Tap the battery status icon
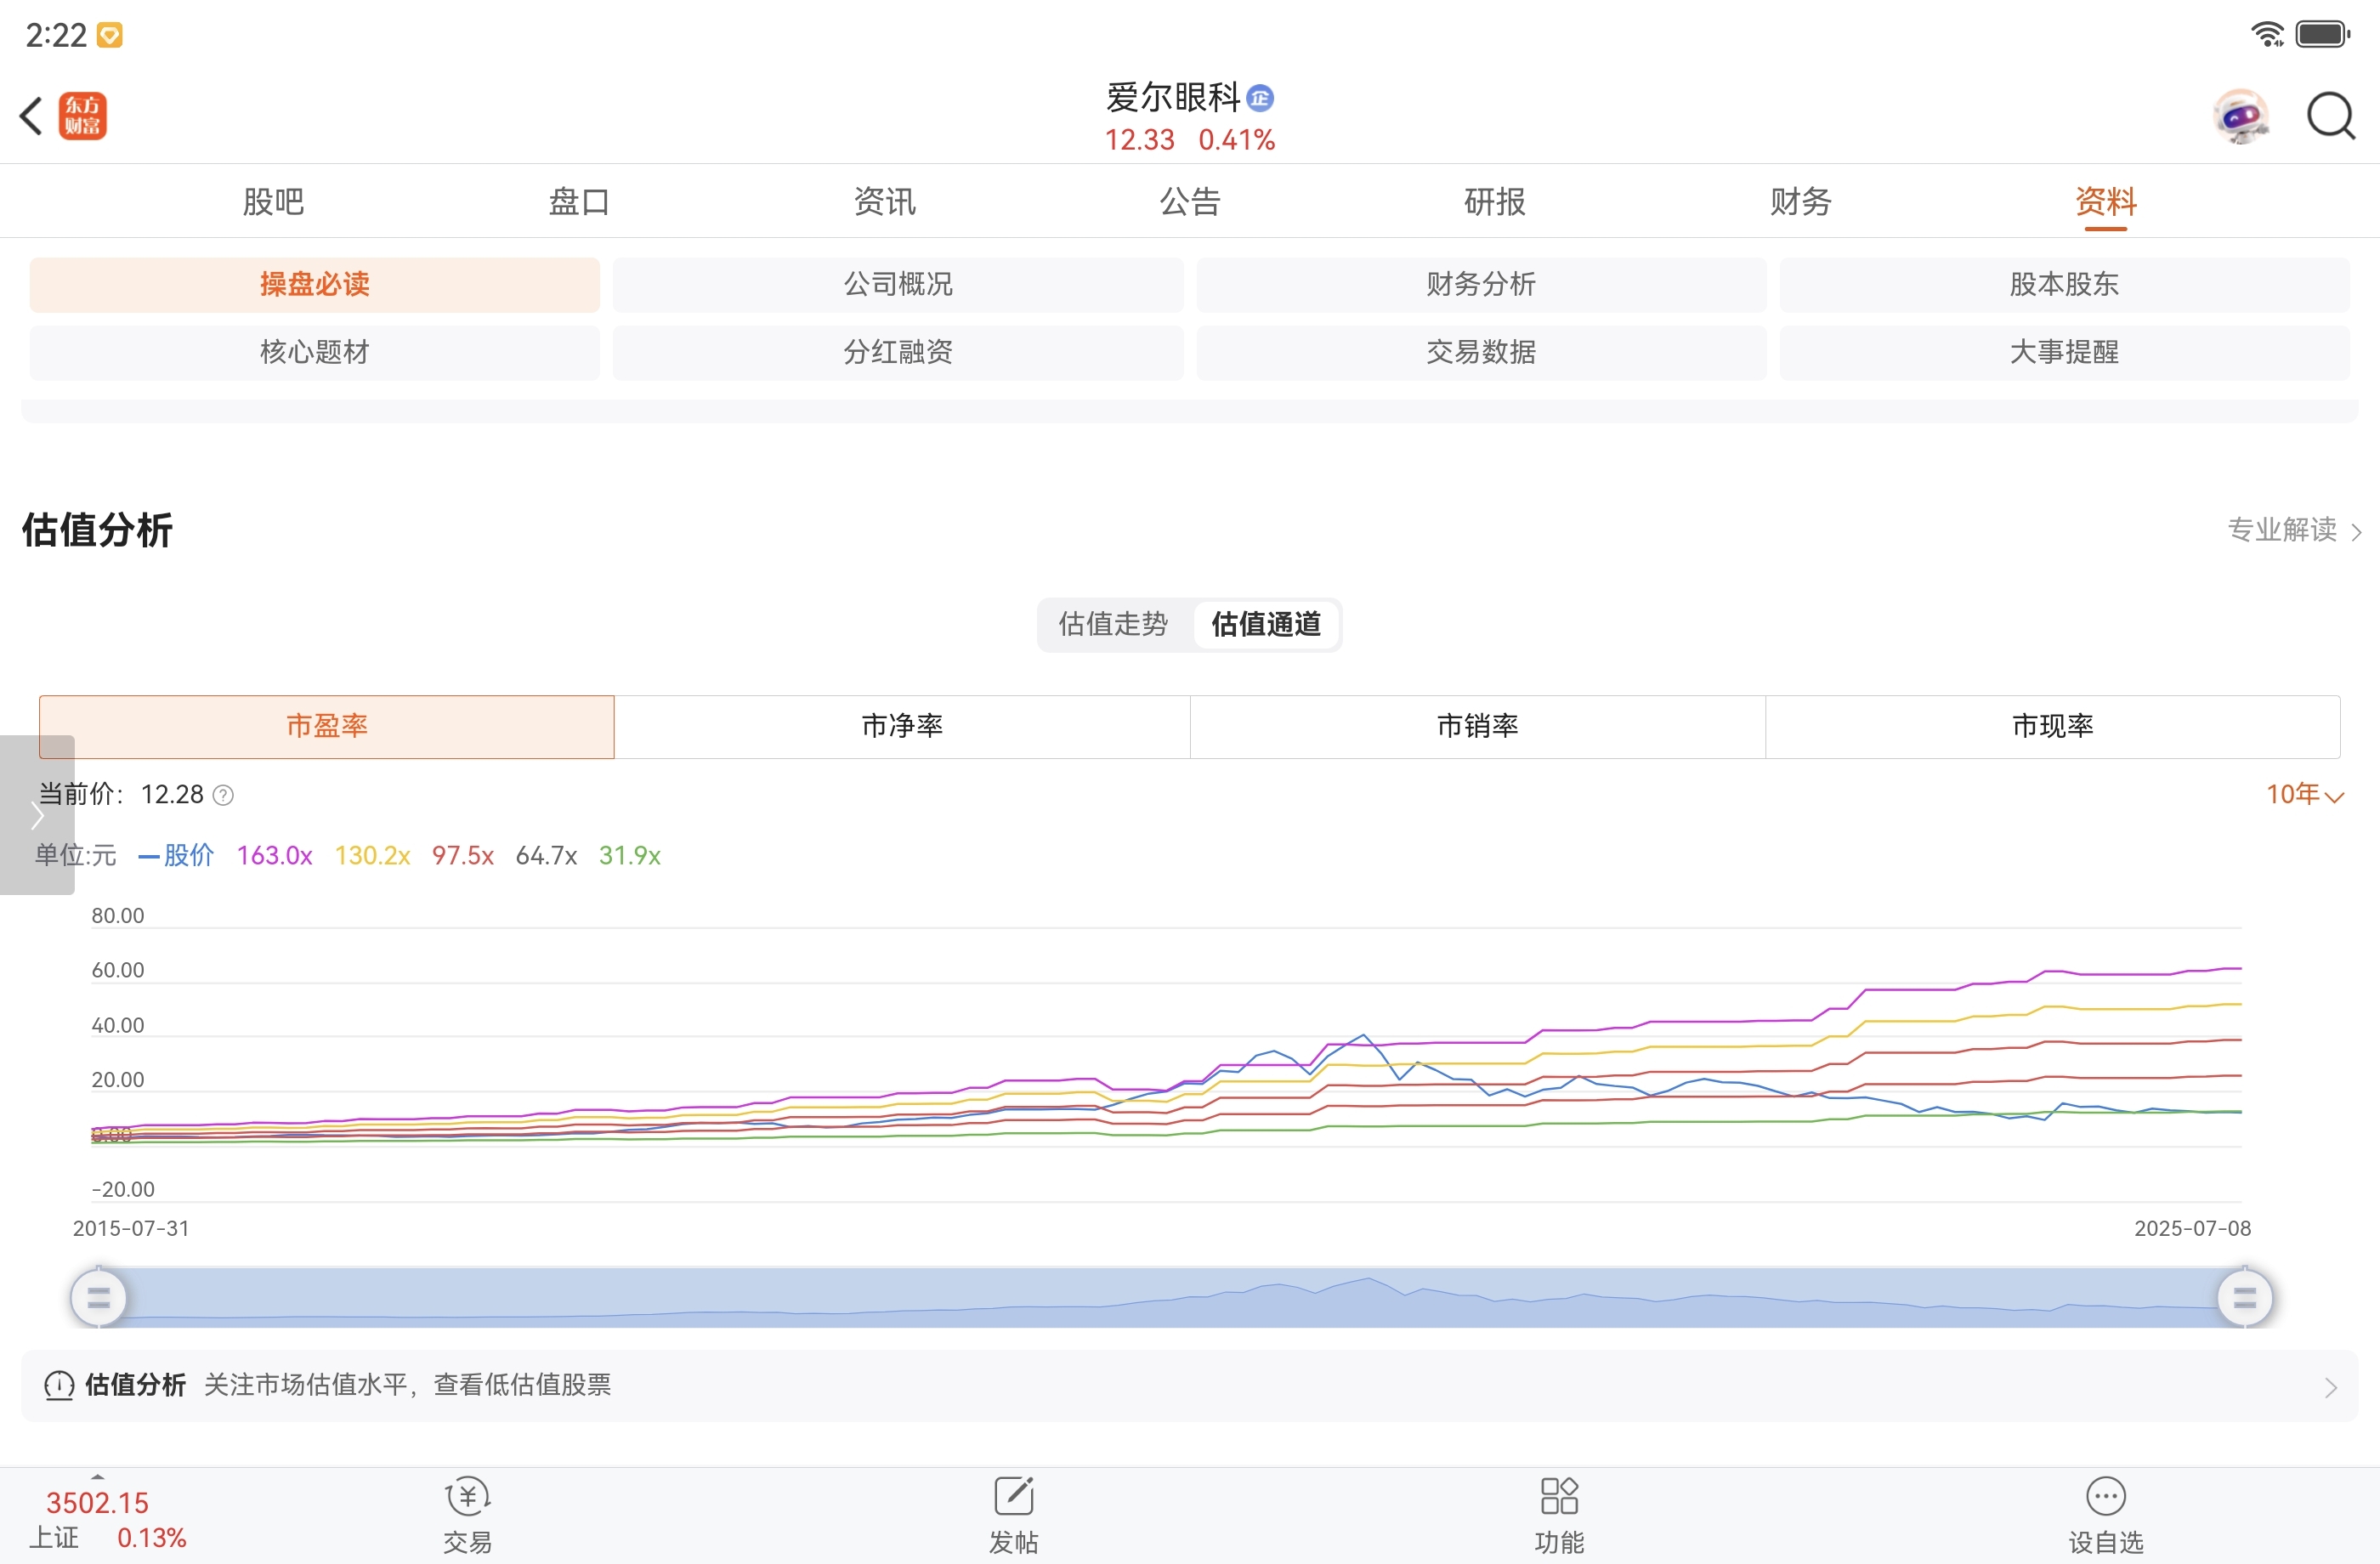 [2322, 35]
